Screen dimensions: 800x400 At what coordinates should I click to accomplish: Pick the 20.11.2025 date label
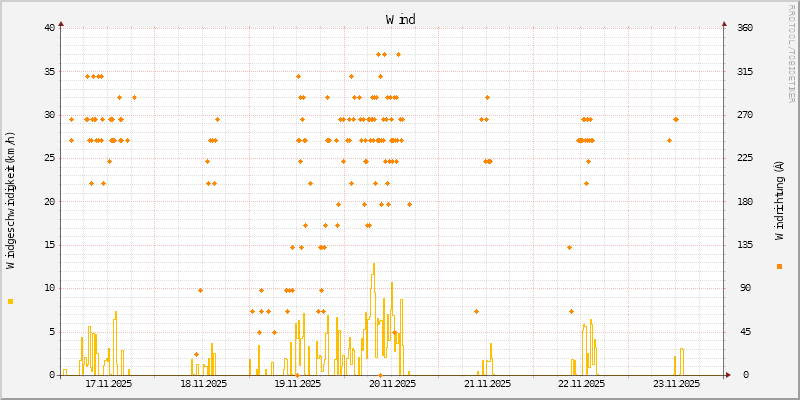pos(392,383)
